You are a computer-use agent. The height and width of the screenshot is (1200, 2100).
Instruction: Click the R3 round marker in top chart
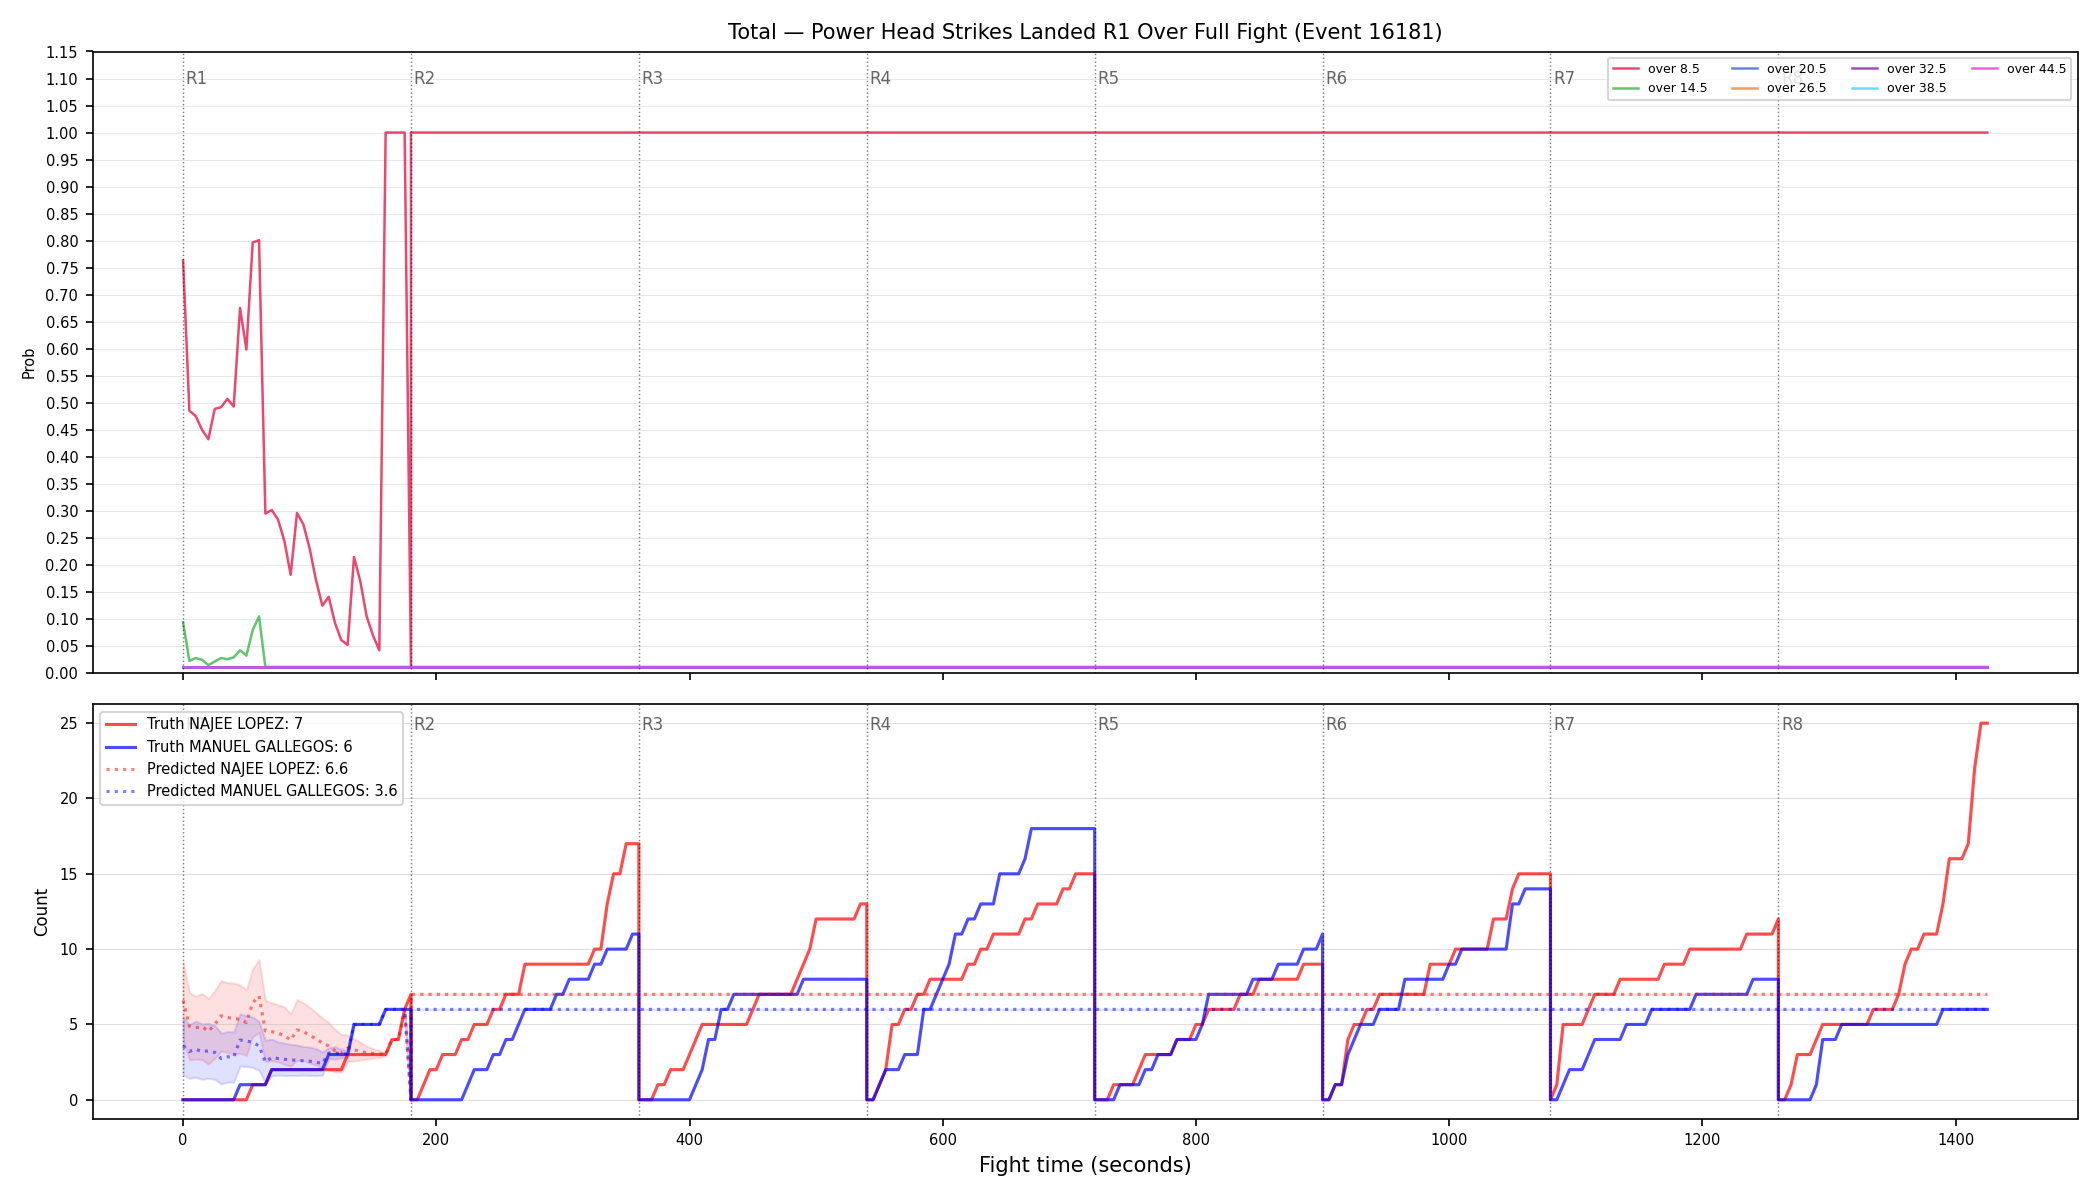(x=652, y=78)
